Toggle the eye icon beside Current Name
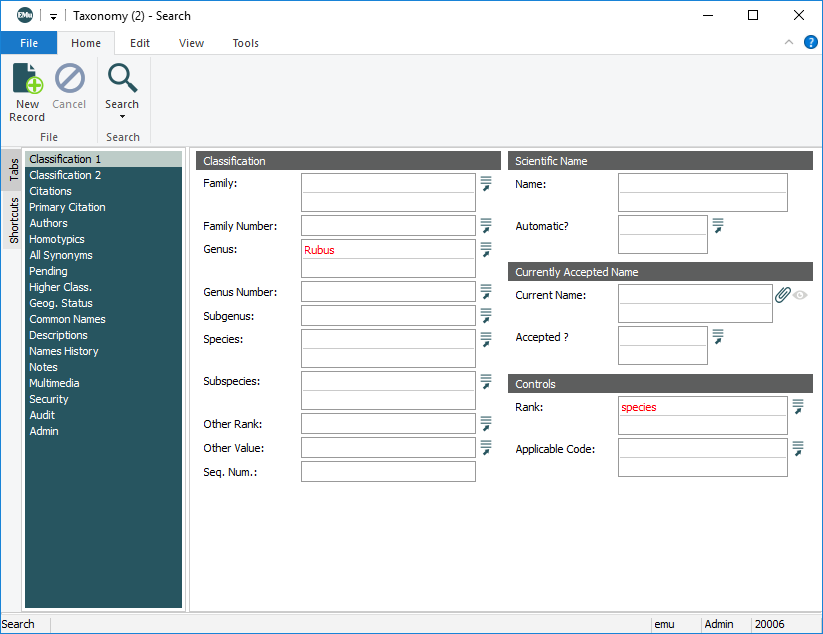The height and width of the screenshot is (634, 823). point(800,295)
